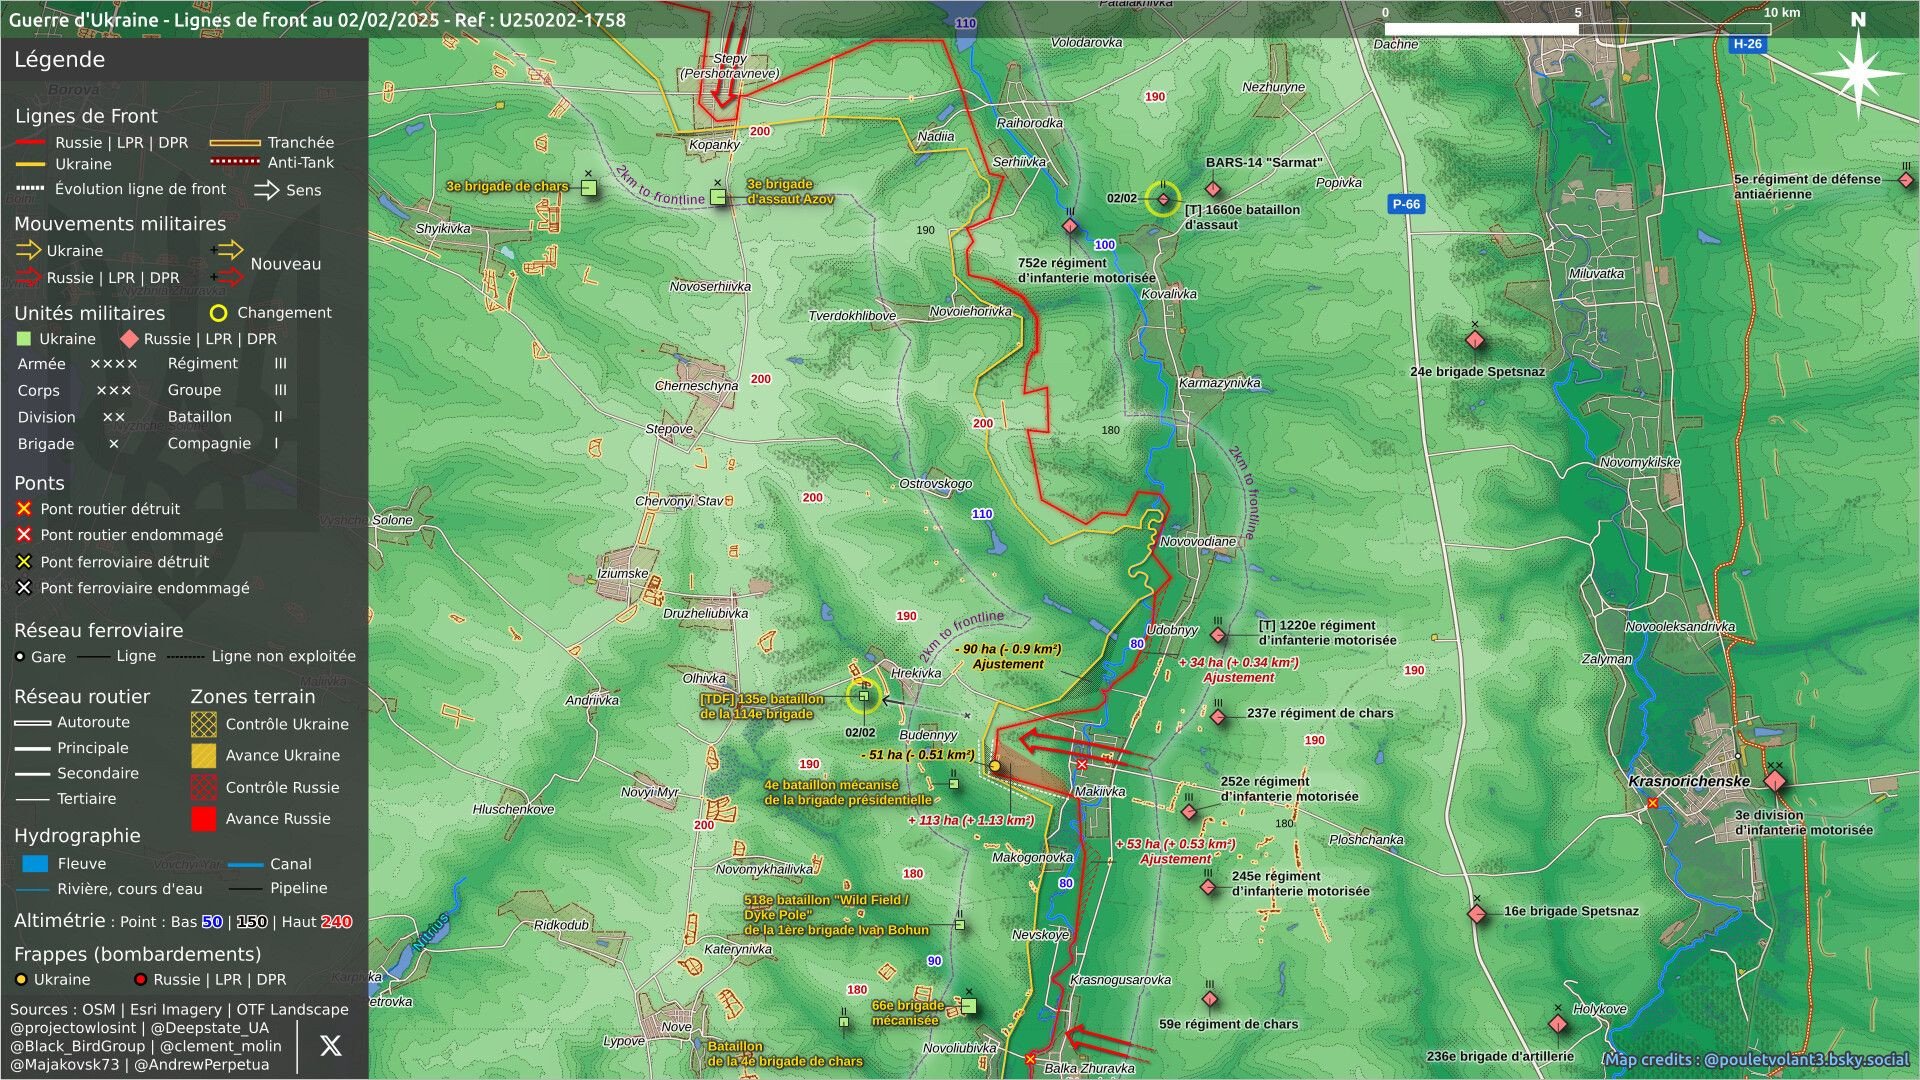Click the Druzheliubivka village label
The width and height of the screenshot is (1920, 1080).
[x=705, y=613]
